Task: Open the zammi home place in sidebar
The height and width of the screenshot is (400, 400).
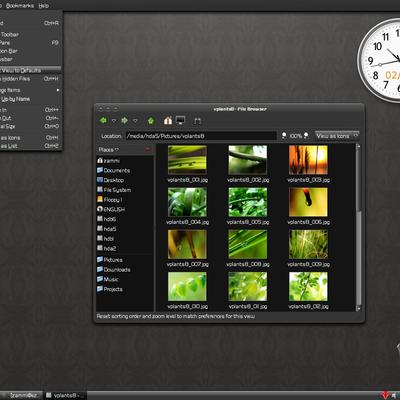Action: tap(125, 161)
